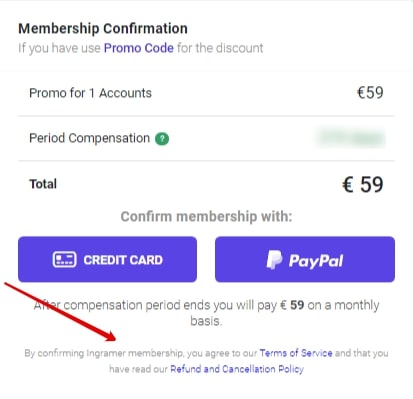Click the green question mark help icon
This screenshot has height=399, width=413.
162,139
